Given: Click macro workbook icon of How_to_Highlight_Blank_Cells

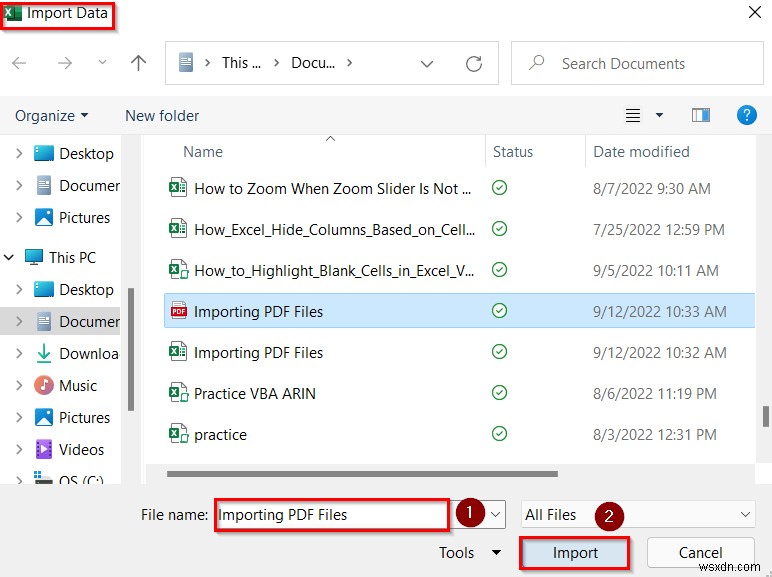Looking at the screenshot, I should point(179,270).
